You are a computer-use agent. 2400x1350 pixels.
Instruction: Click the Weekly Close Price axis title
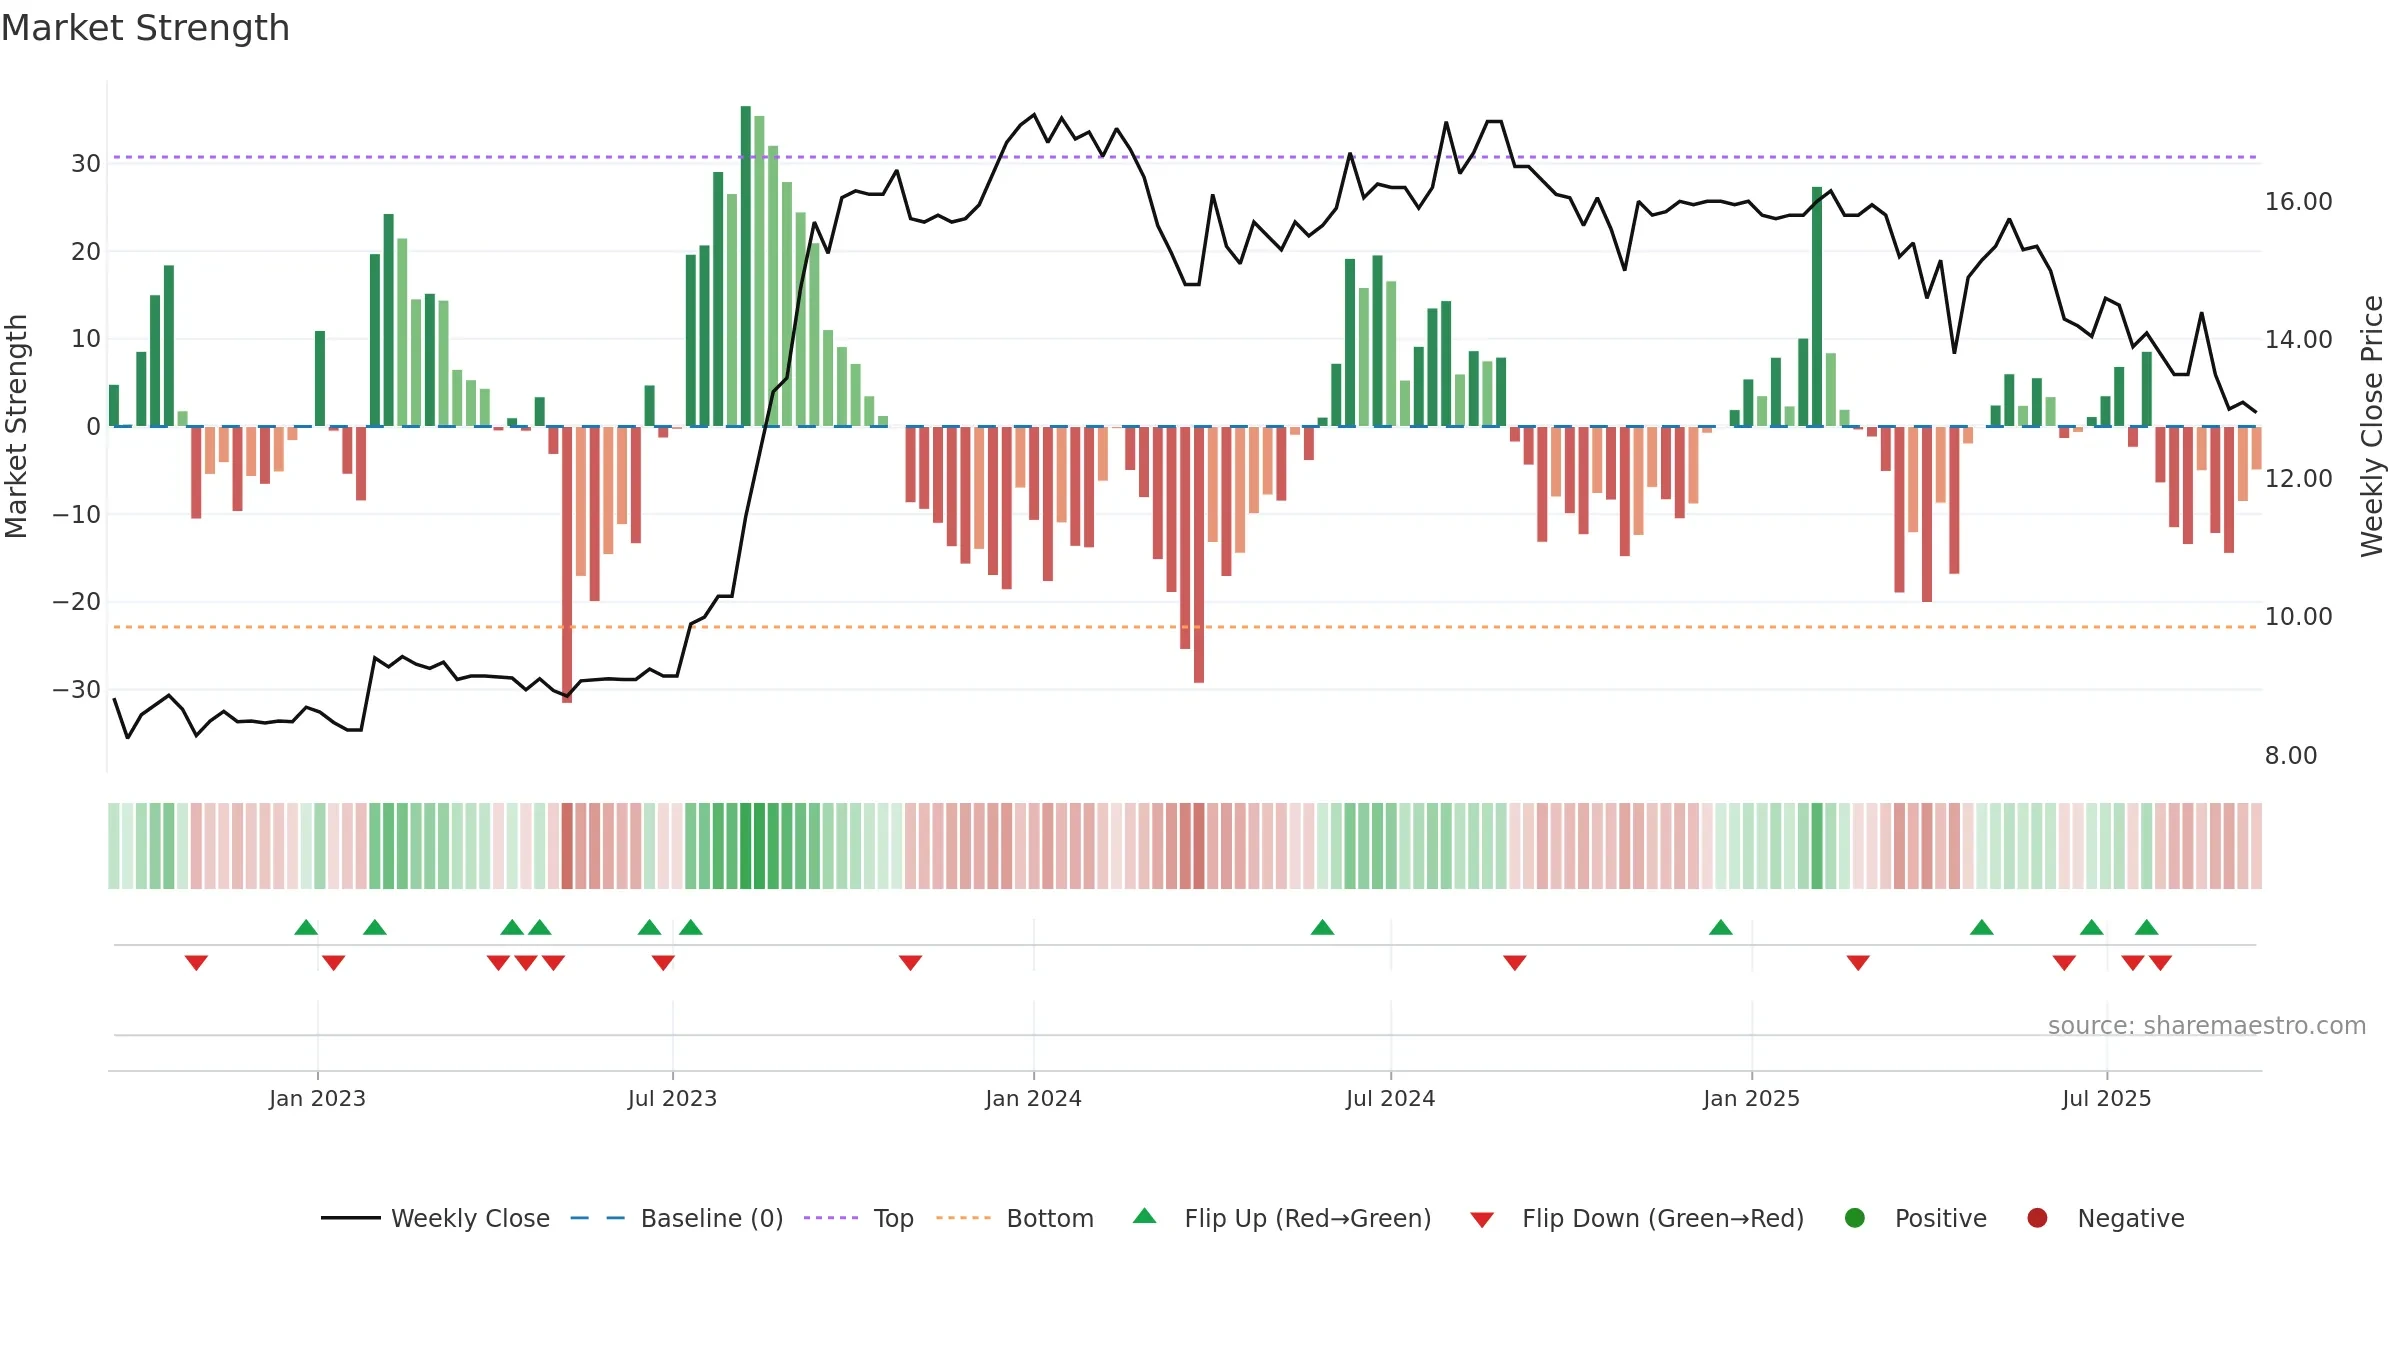[2372, 426]
